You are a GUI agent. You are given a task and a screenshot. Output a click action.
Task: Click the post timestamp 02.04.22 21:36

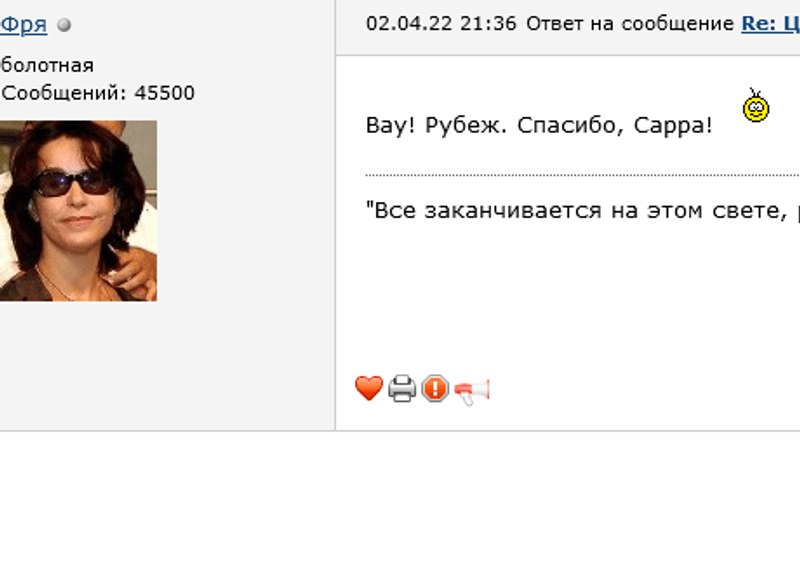coord(441,23)
